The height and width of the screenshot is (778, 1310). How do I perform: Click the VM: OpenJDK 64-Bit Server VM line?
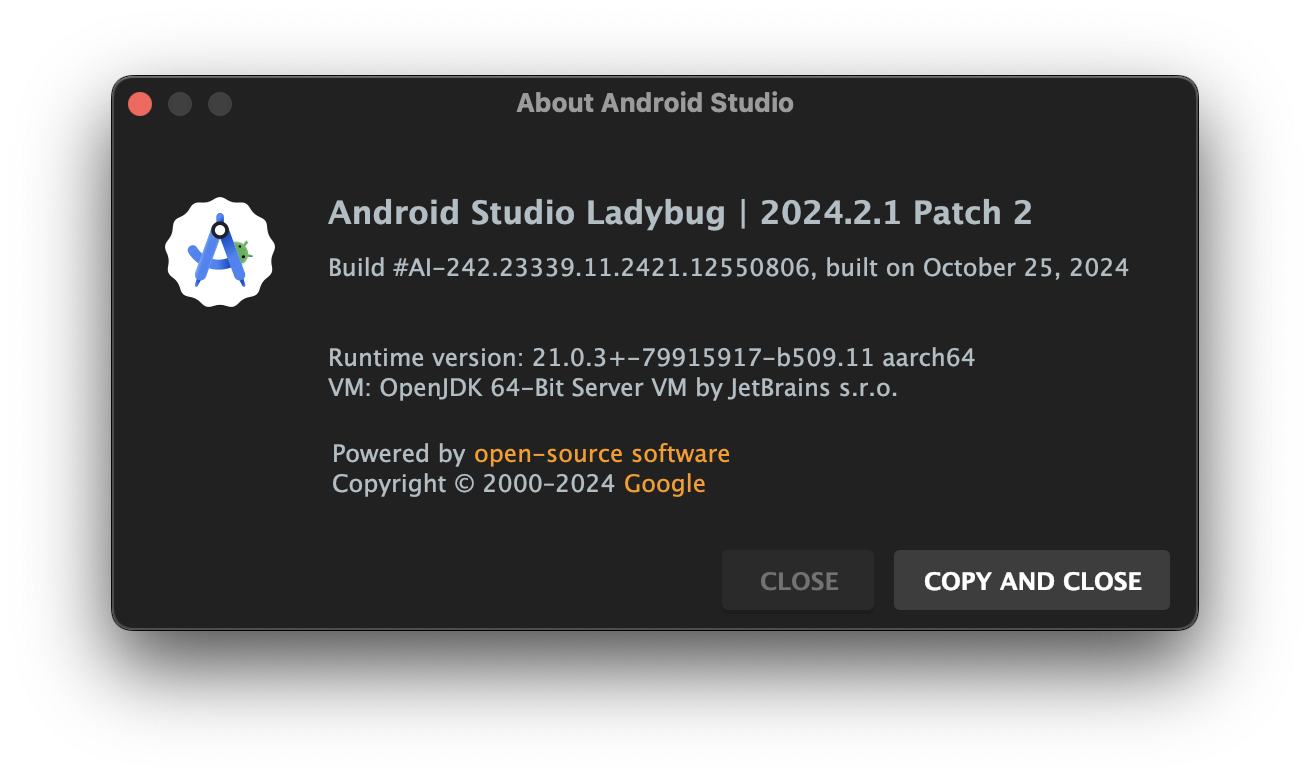pos(613,388)
